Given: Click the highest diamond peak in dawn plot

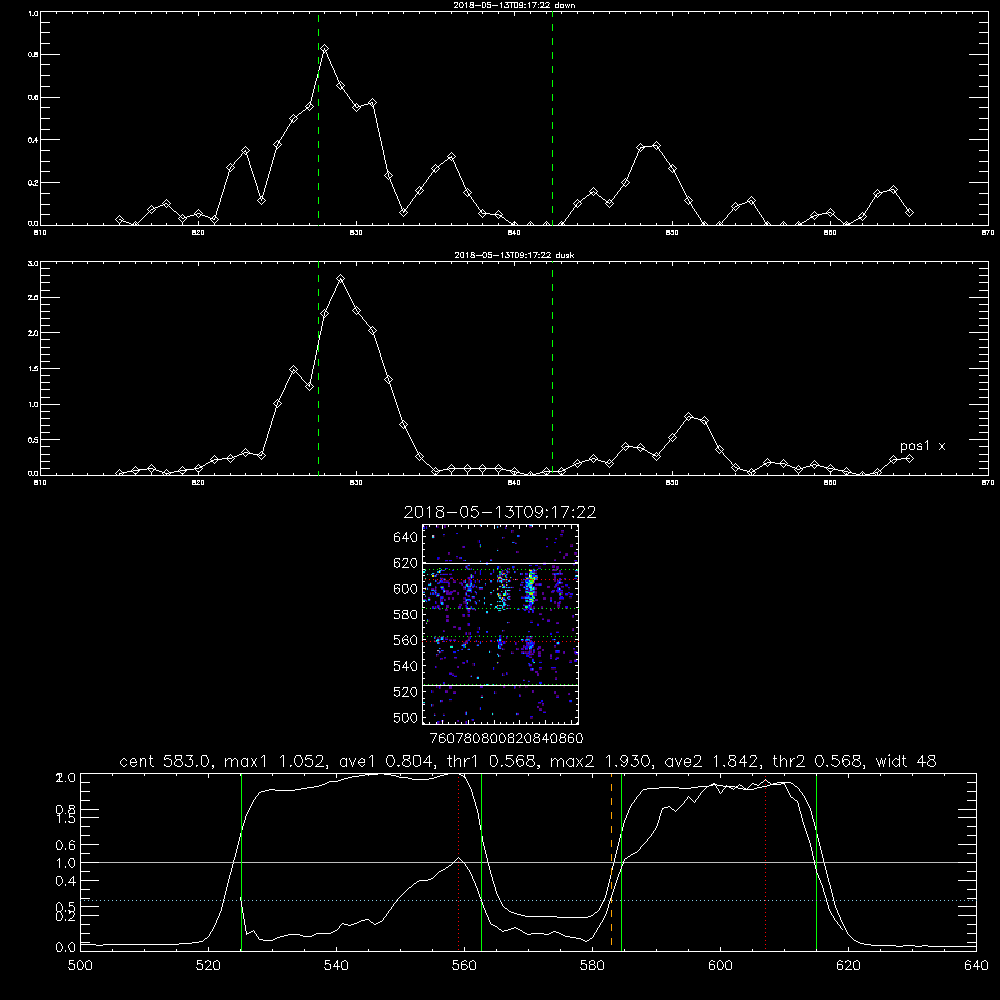Looking at the screenshot, I should pos(325,48).
